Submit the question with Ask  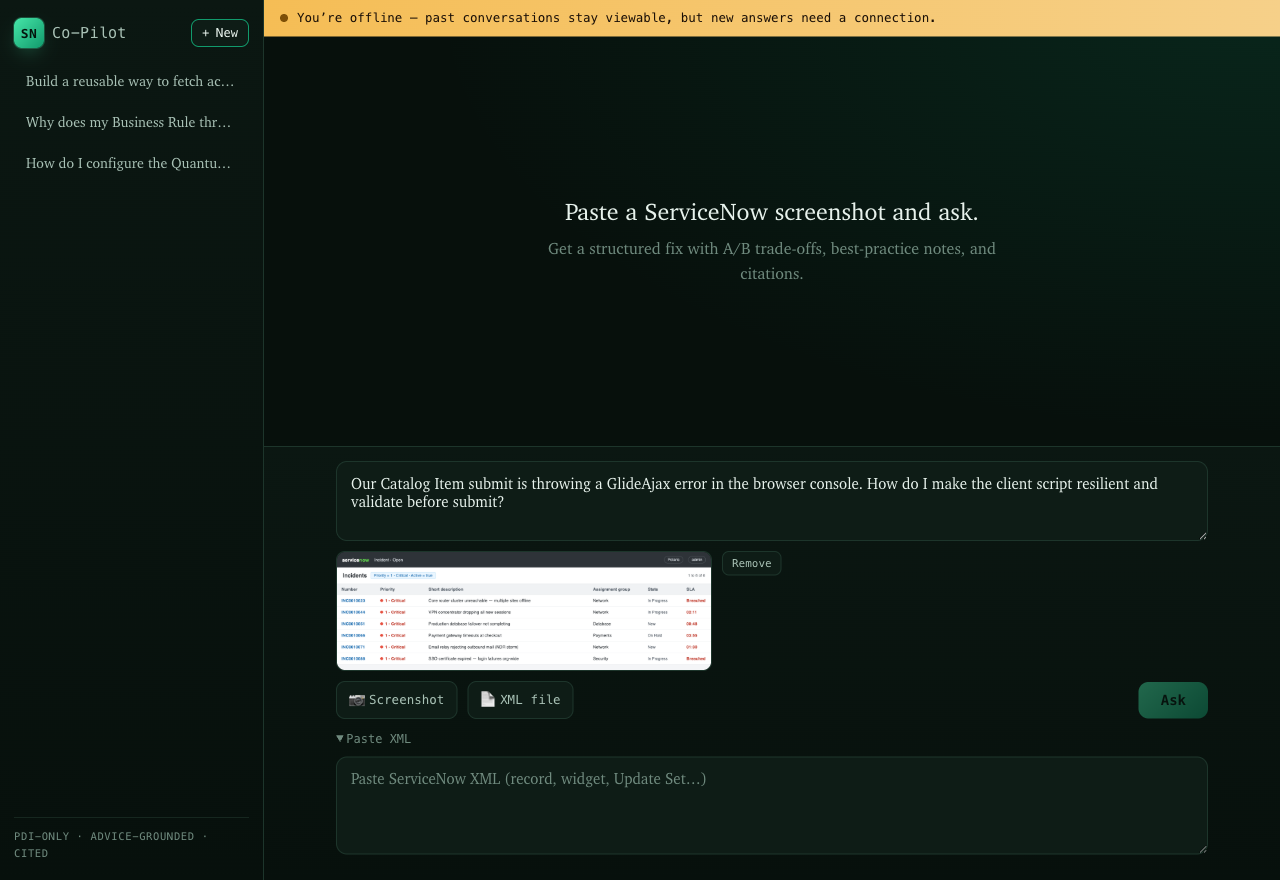click(1173, 700)
